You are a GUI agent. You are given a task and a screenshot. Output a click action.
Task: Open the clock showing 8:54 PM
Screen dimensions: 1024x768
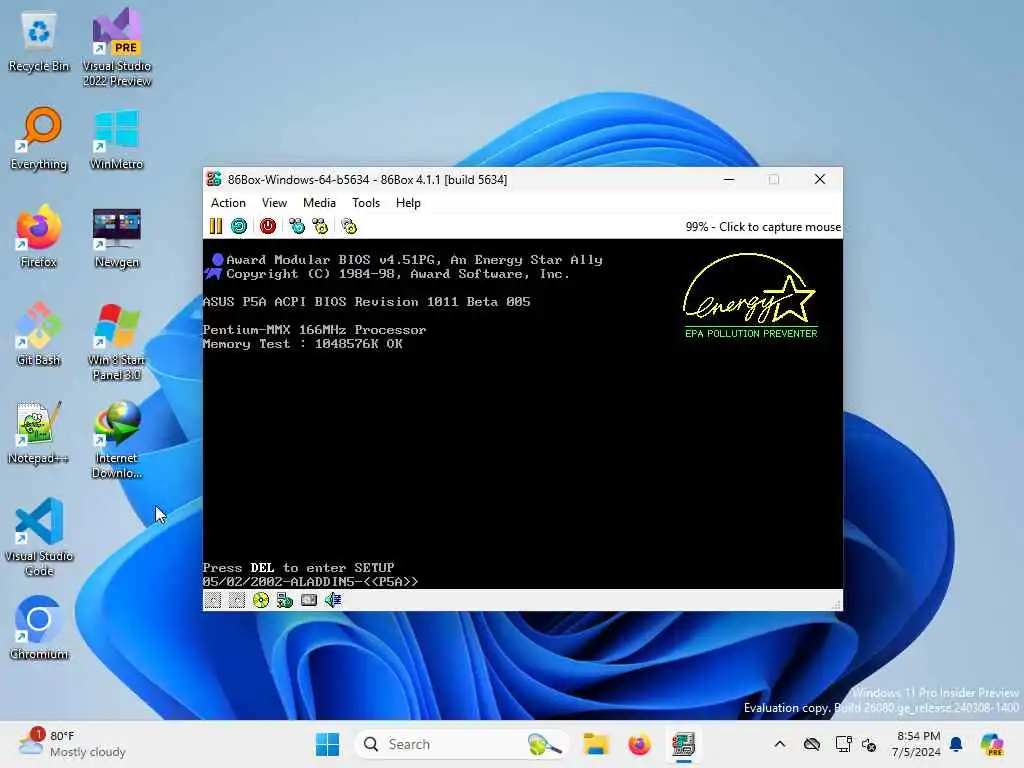(917, 744)
